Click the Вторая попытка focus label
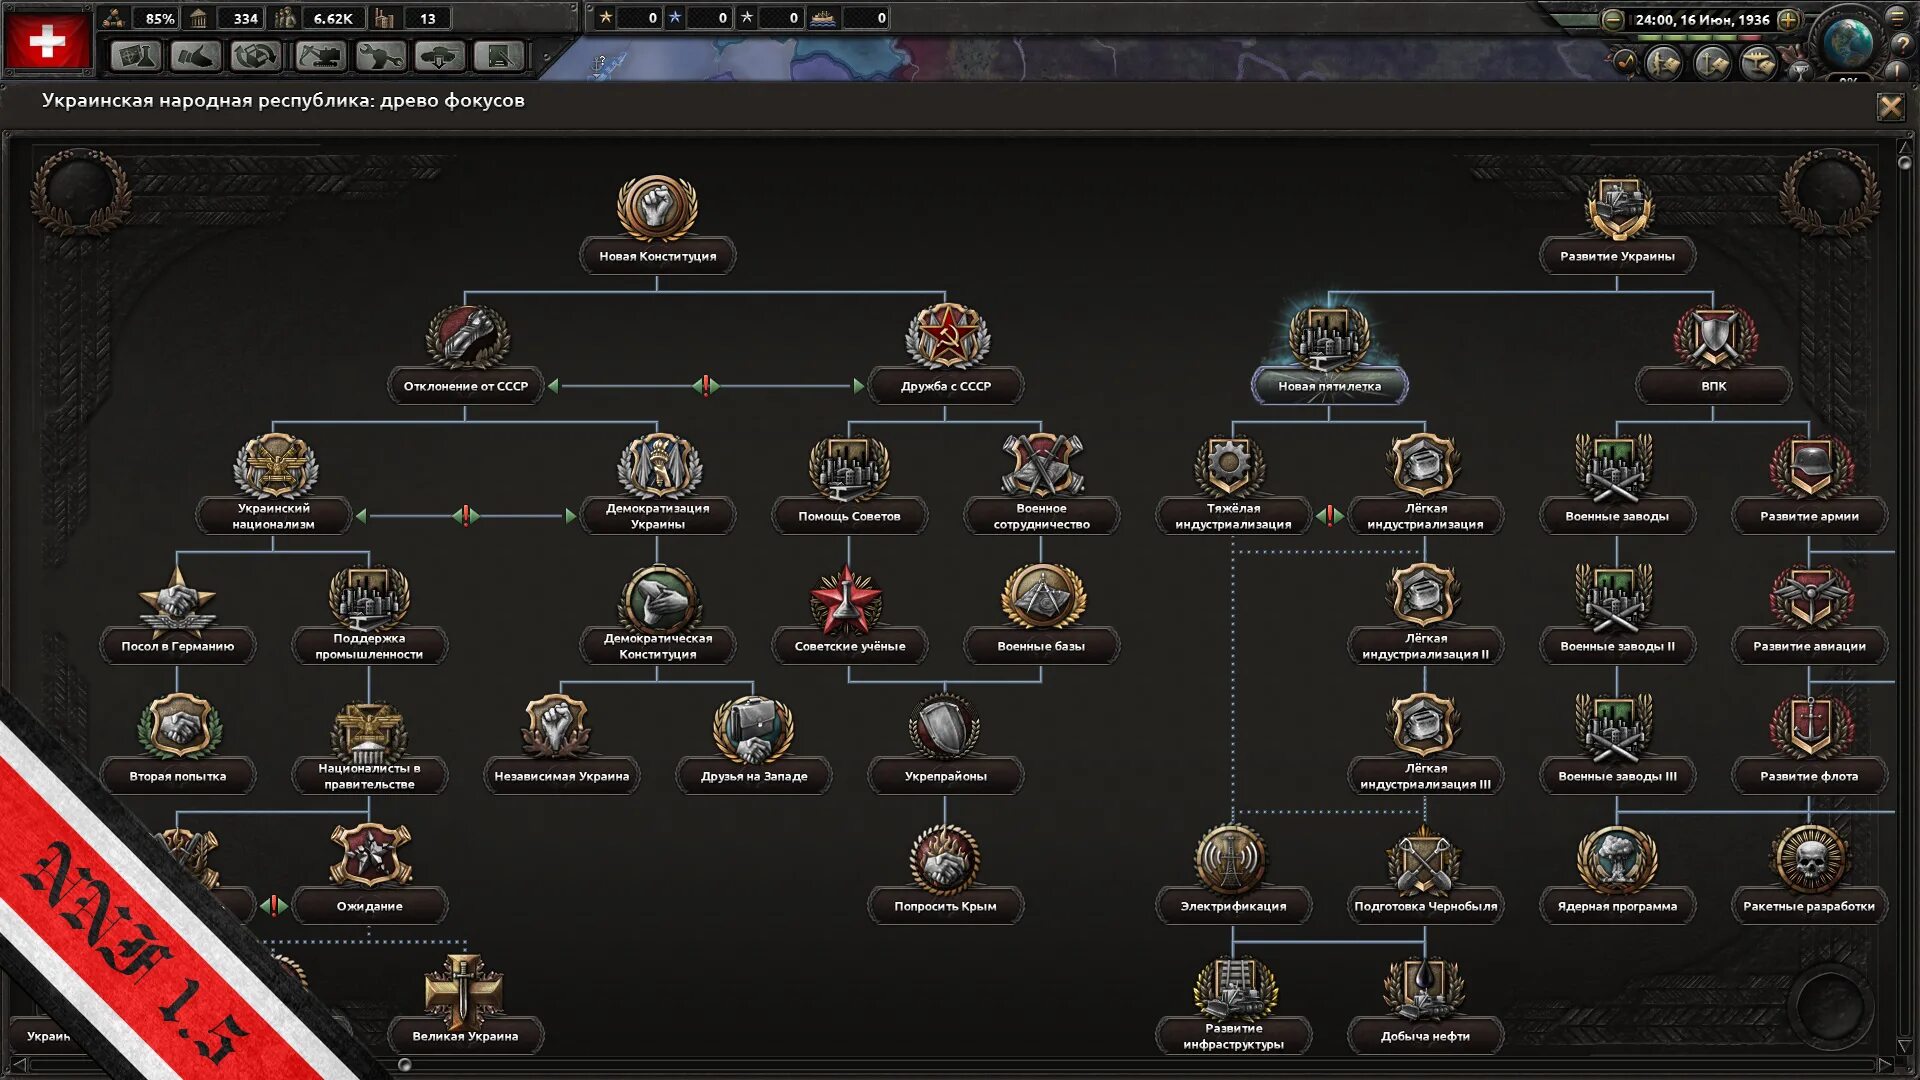This screenshot has width=1920, height=1080. pos(178,776)
